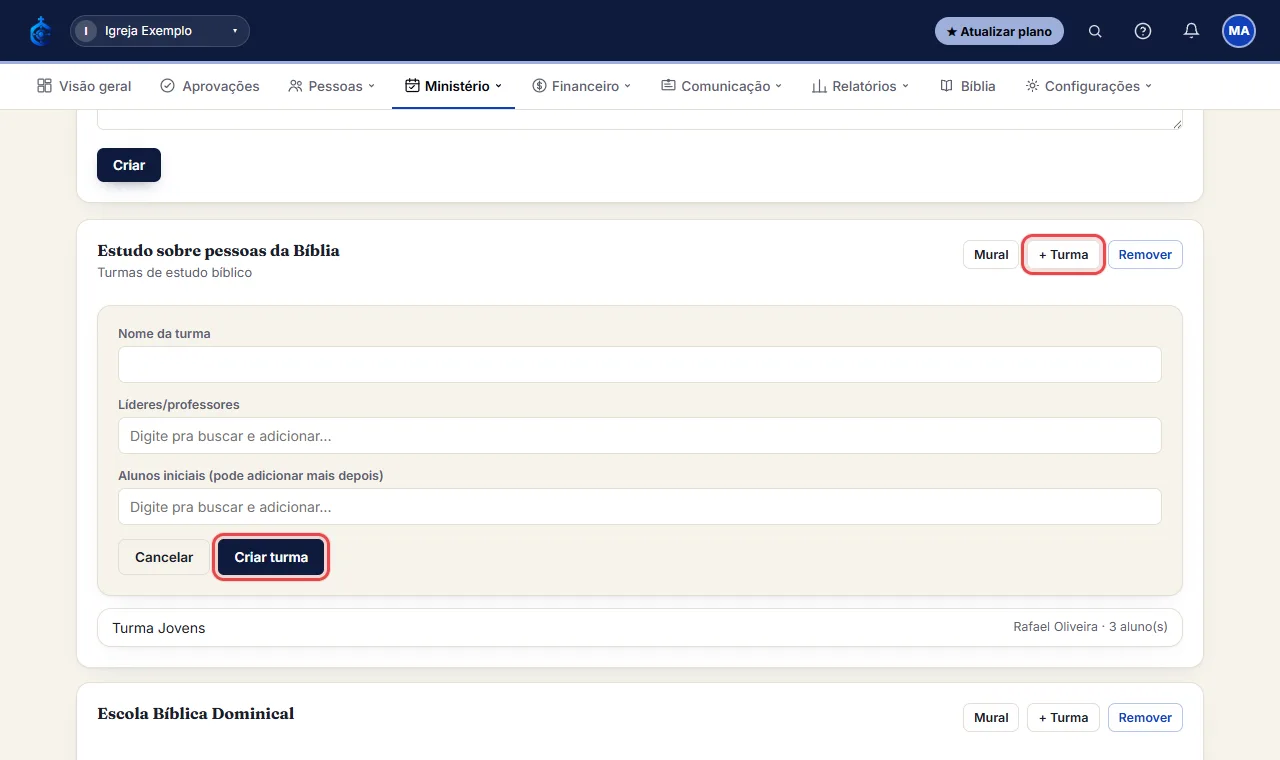Image resolution: width=1280 pixels, height=760 pixels.
Task: Click the textarea resize handle corner
Action: tap(1177, 124)
